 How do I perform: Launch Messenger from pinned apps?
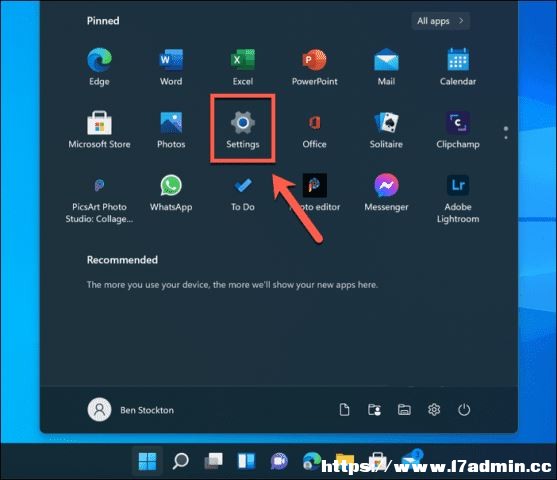(x=386, y=192)
